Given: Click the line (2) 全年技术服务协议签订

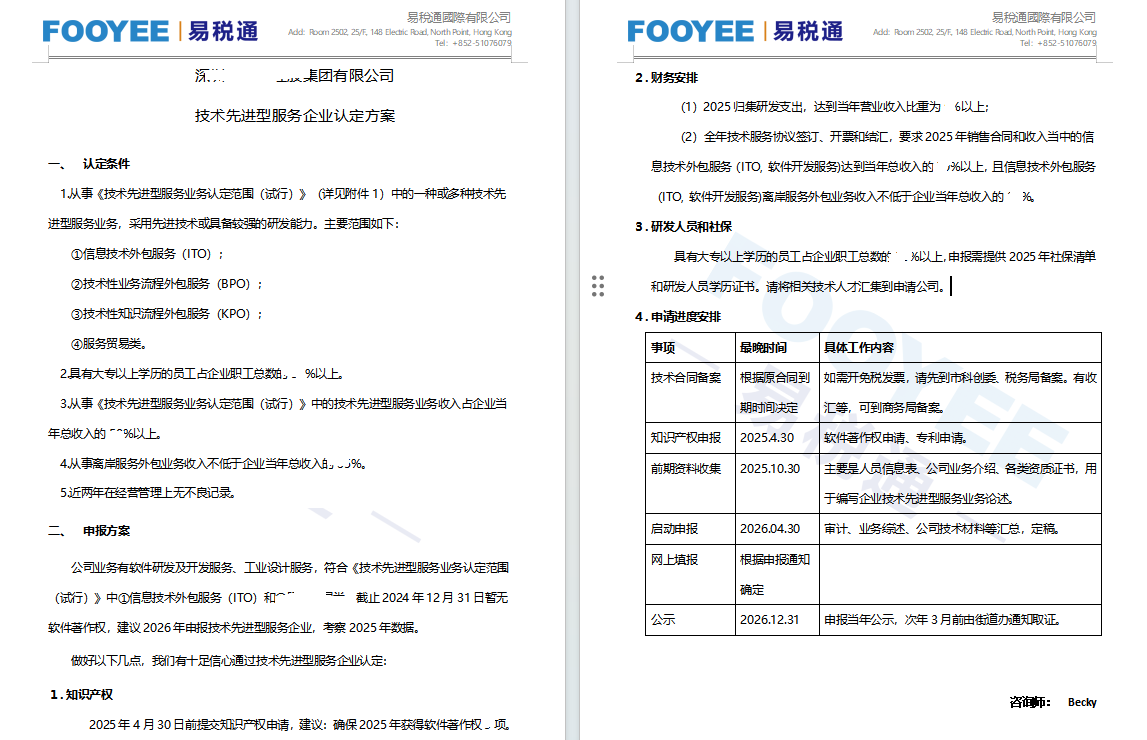Looking at the screenshot, I should point(873,167).
